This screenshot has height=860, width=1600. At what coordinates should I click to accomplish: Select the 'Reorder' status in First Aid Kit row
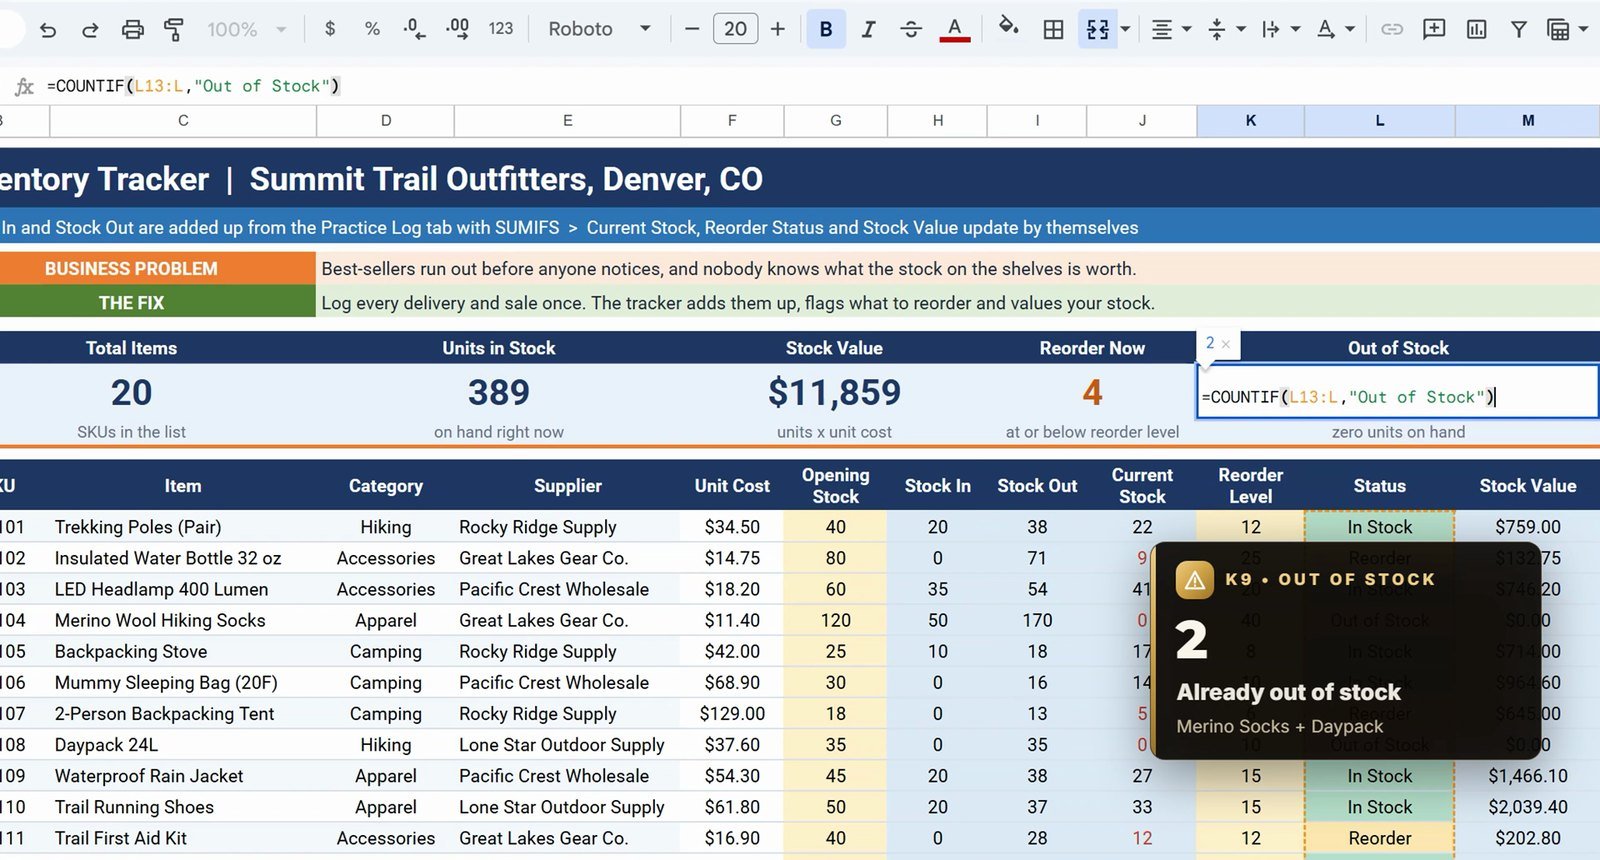(1380, 838)
